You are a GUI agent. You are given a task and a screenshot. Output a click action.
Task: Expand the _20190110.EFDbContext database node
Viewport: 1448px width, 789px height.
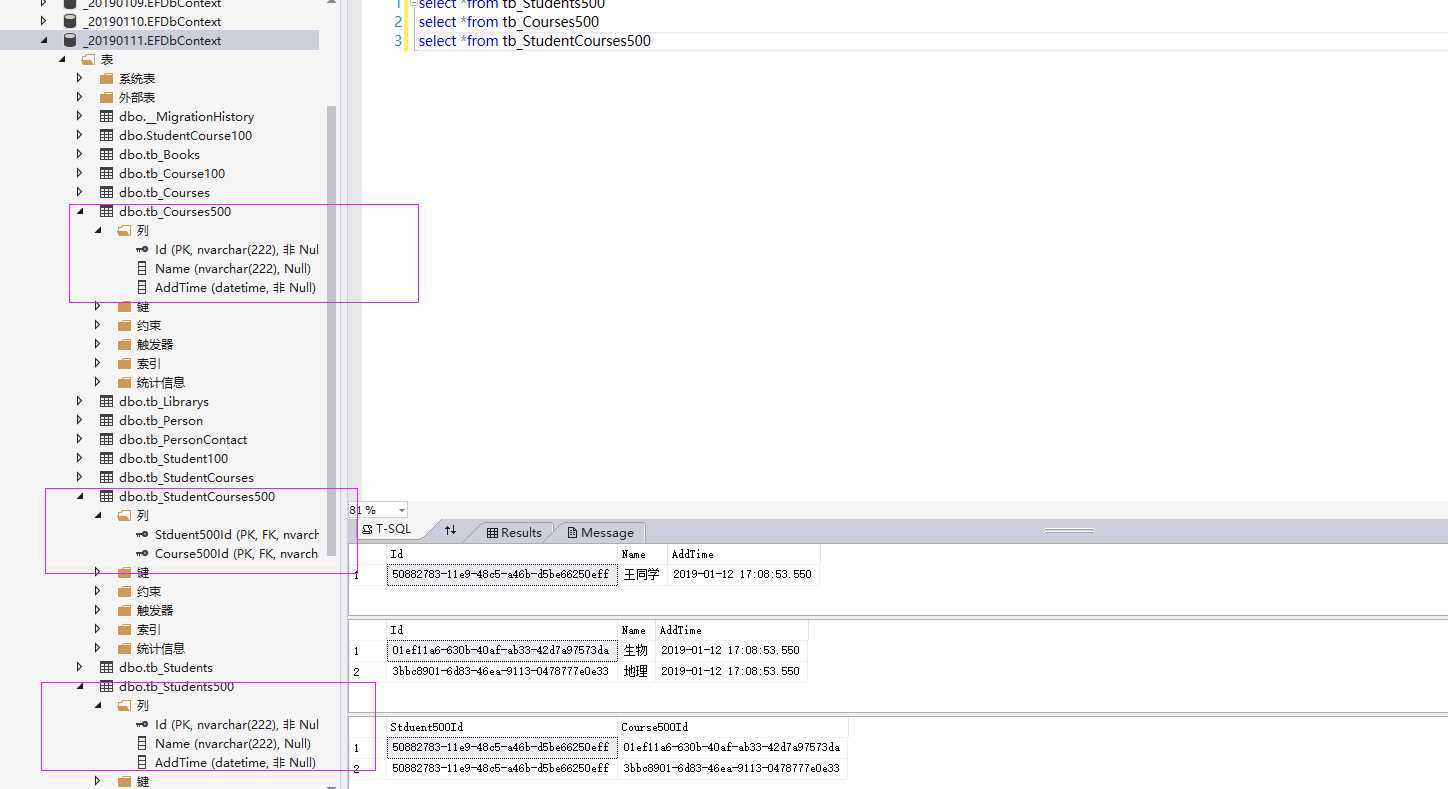(x=43, y=21)
